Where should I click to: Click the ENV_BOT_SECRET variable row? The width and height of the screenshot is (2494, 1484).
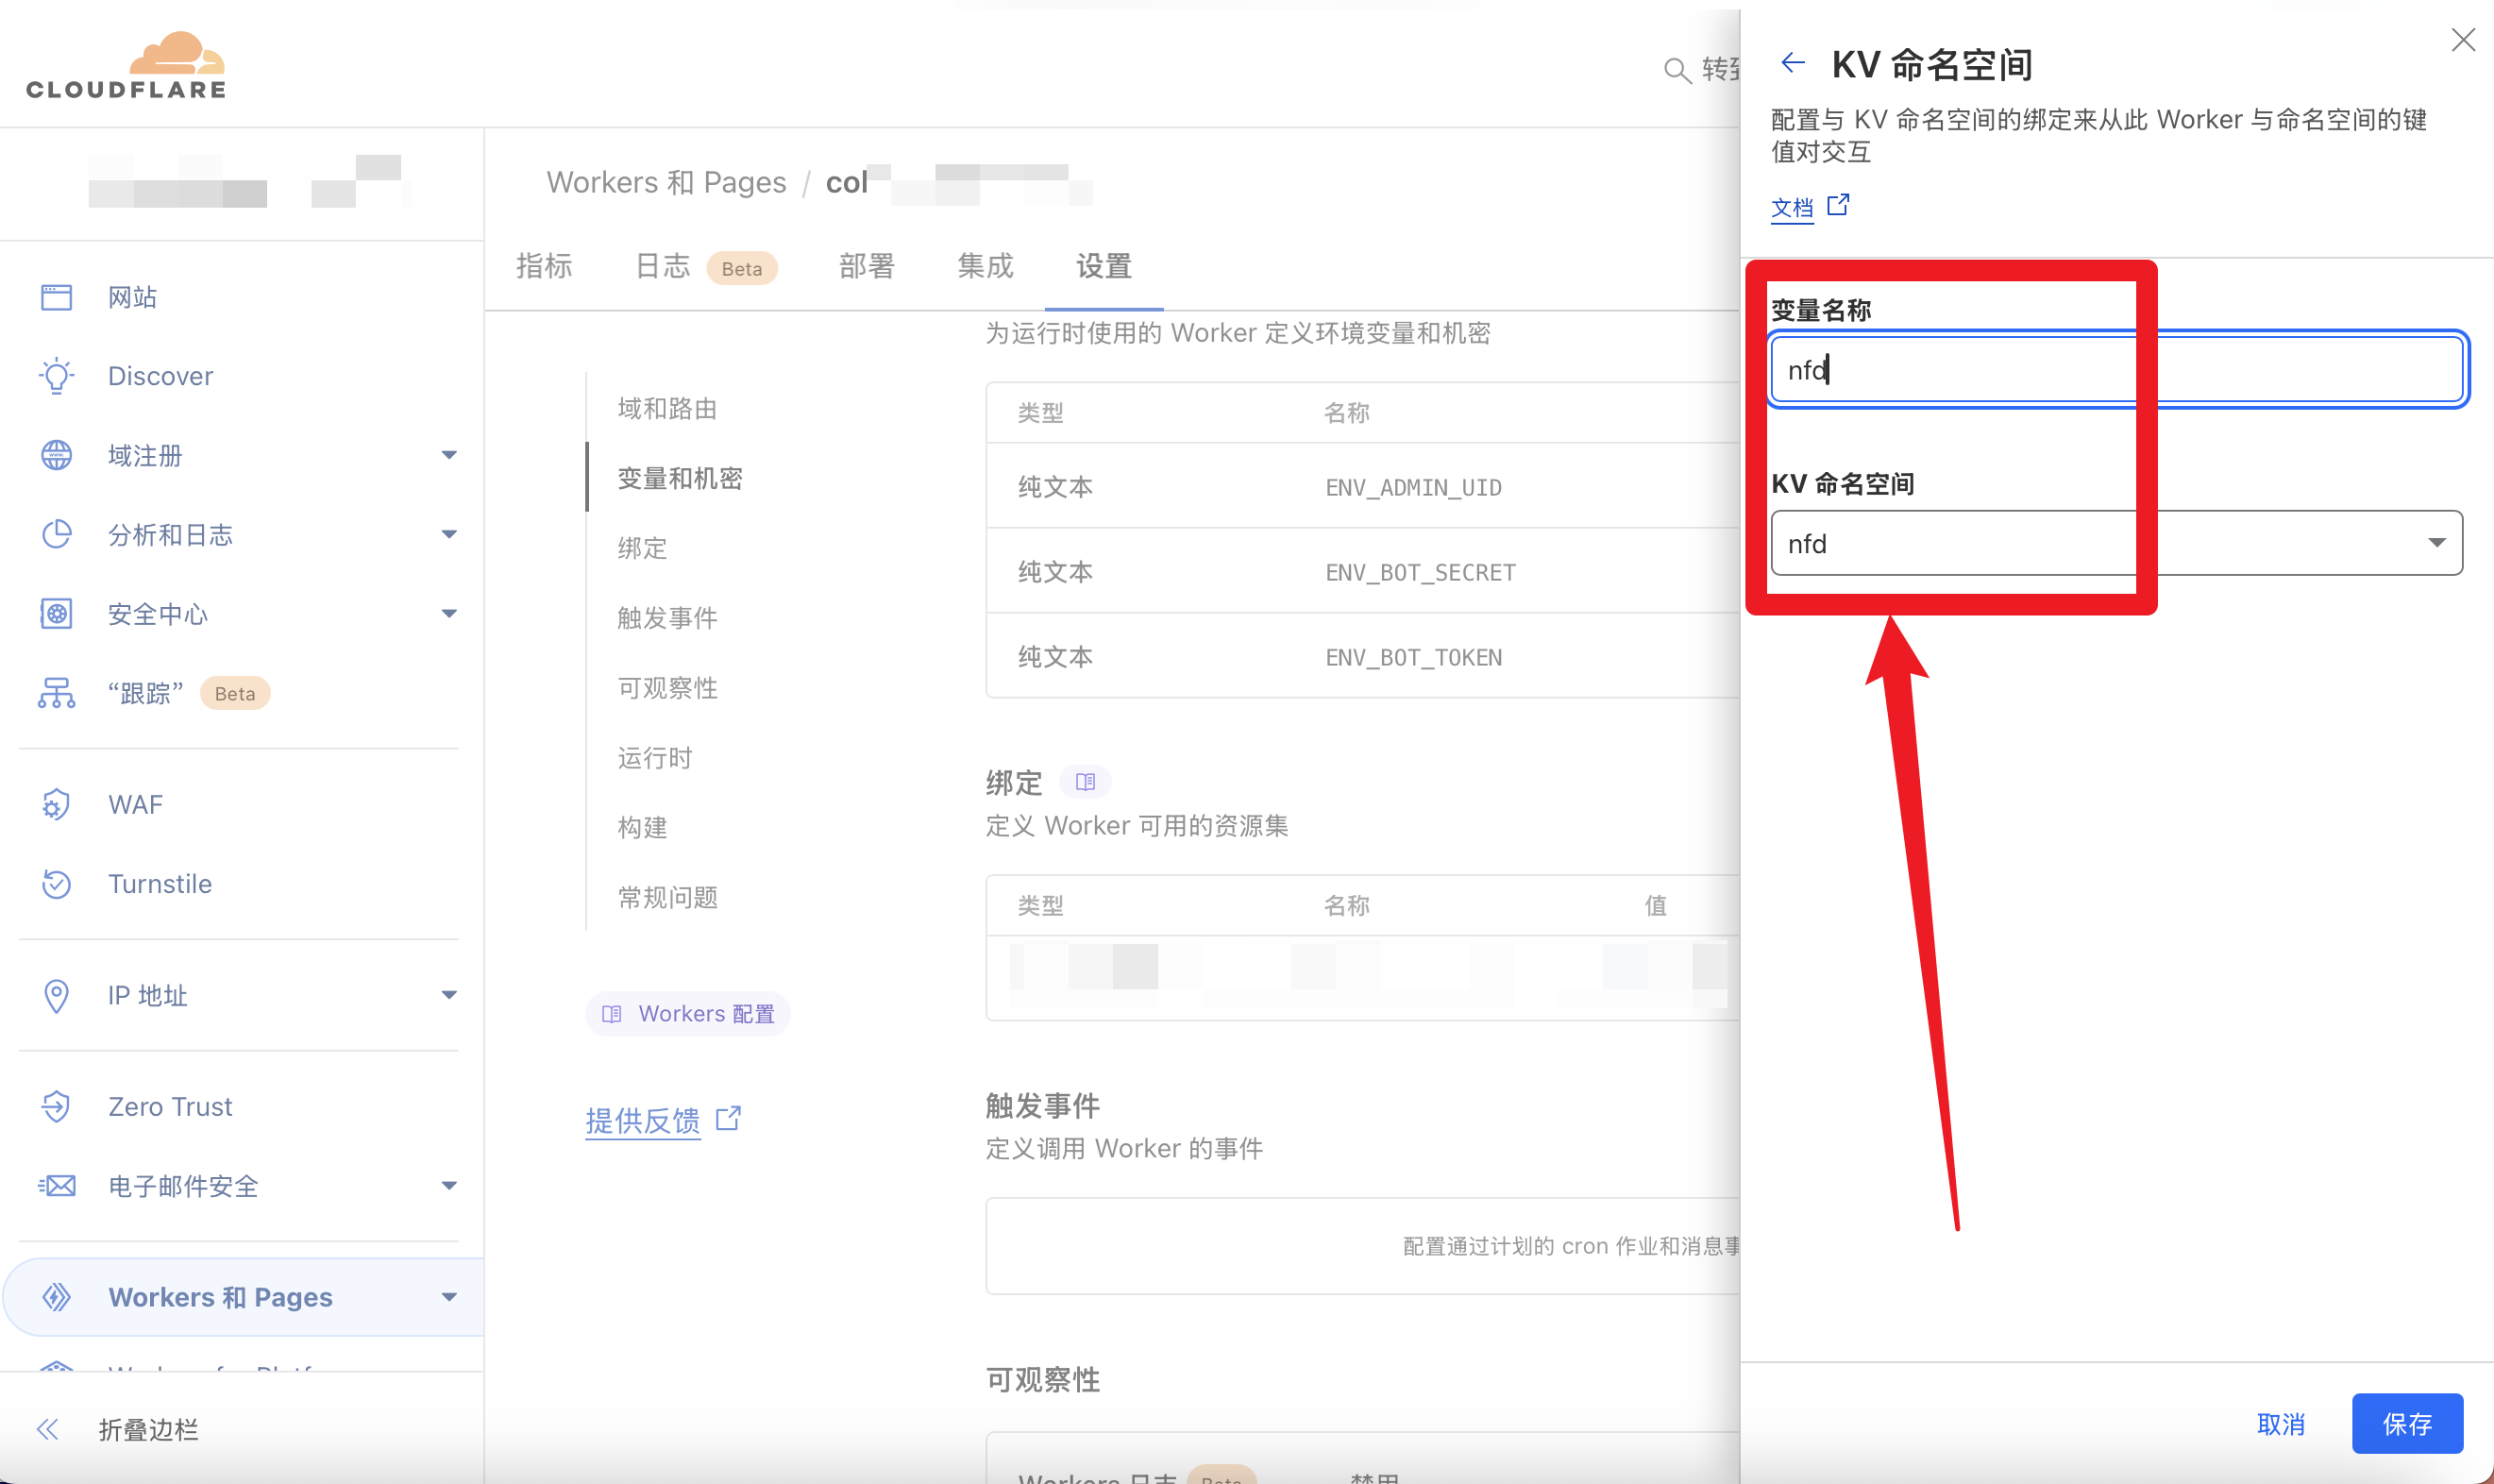pos(1362,572)
